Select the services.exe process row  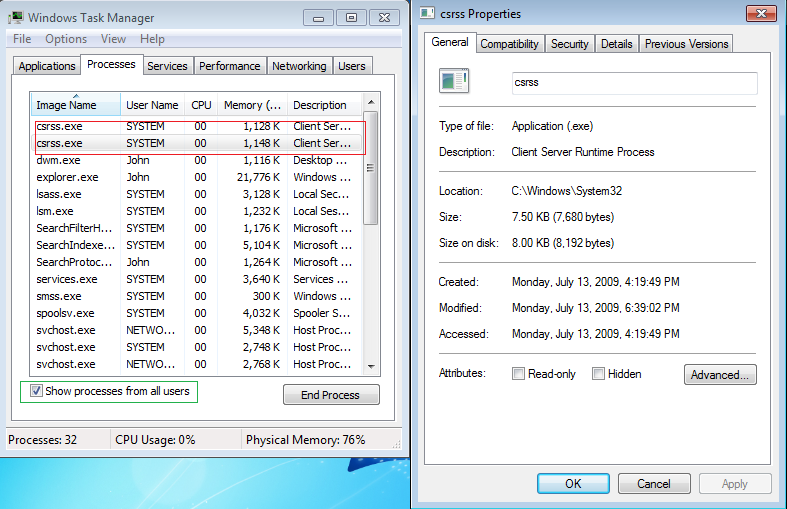(197, 280)
